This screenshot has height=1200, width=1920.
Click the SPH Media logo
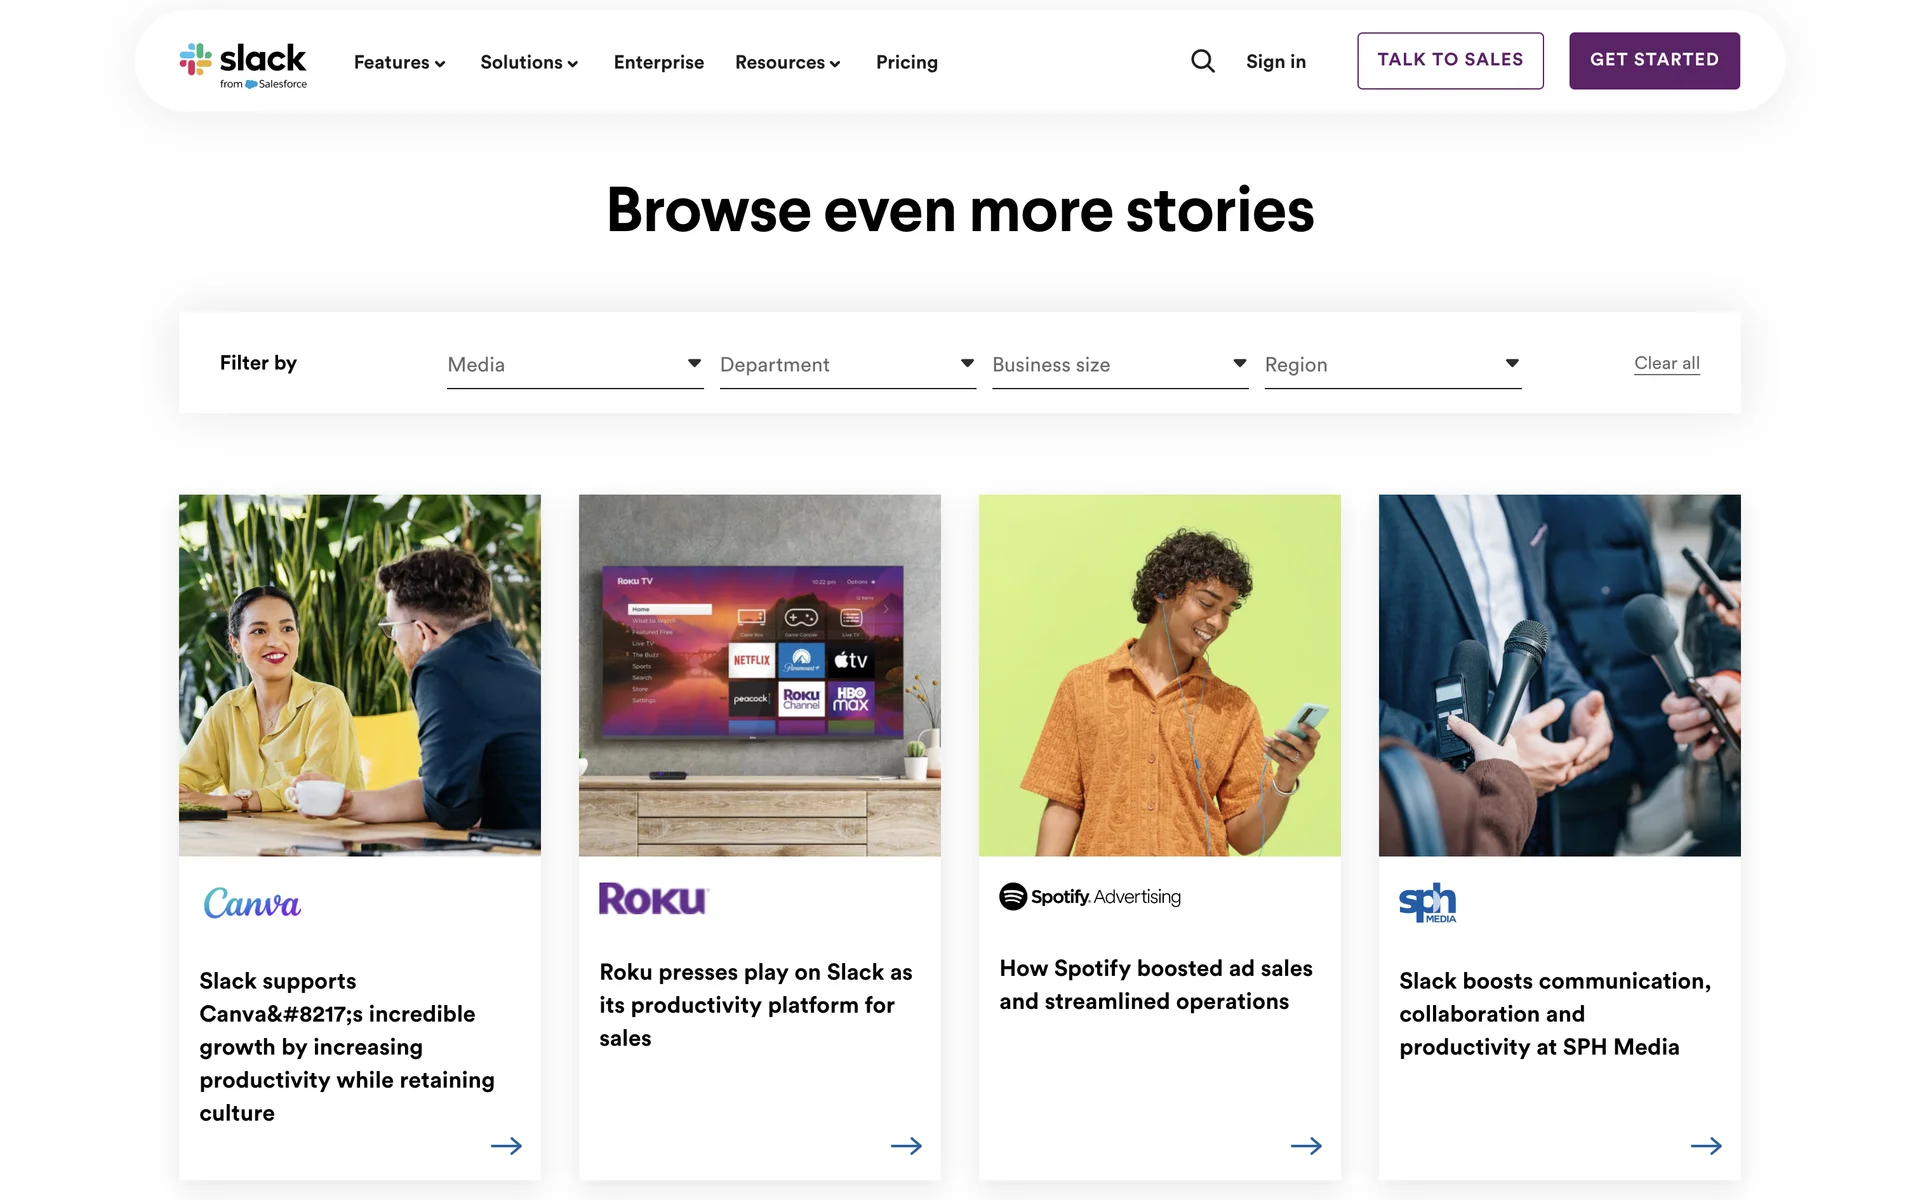pos(1427,902)
